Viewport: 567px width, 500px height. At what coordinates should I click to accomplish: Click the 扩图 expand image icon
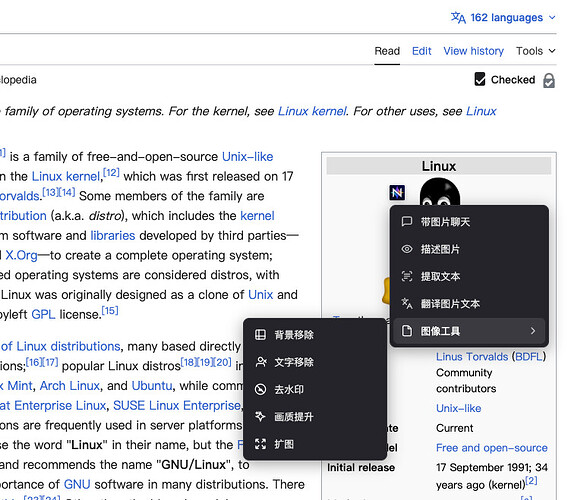click(x=260, y=444)
